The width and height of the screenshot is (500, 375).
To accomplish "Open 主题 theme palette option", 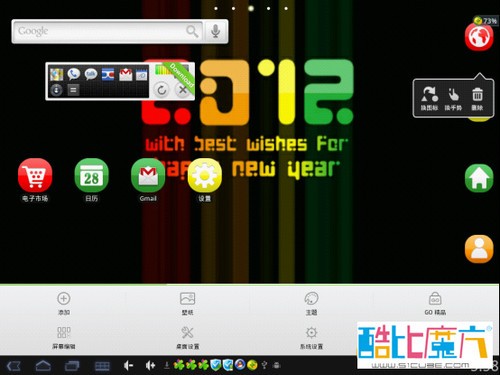I will click(x=311, y=303).
